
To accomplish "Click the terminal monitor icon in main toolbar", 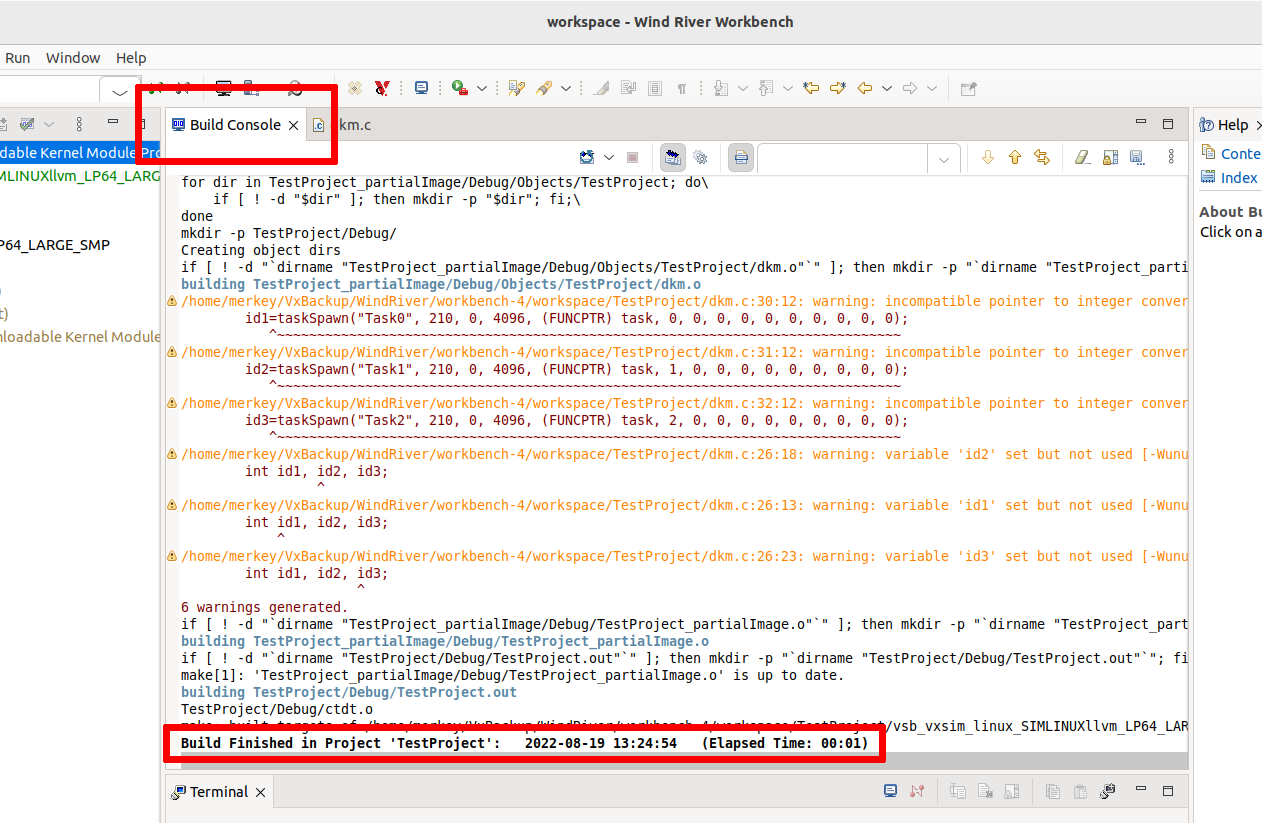I will [422, 88].
